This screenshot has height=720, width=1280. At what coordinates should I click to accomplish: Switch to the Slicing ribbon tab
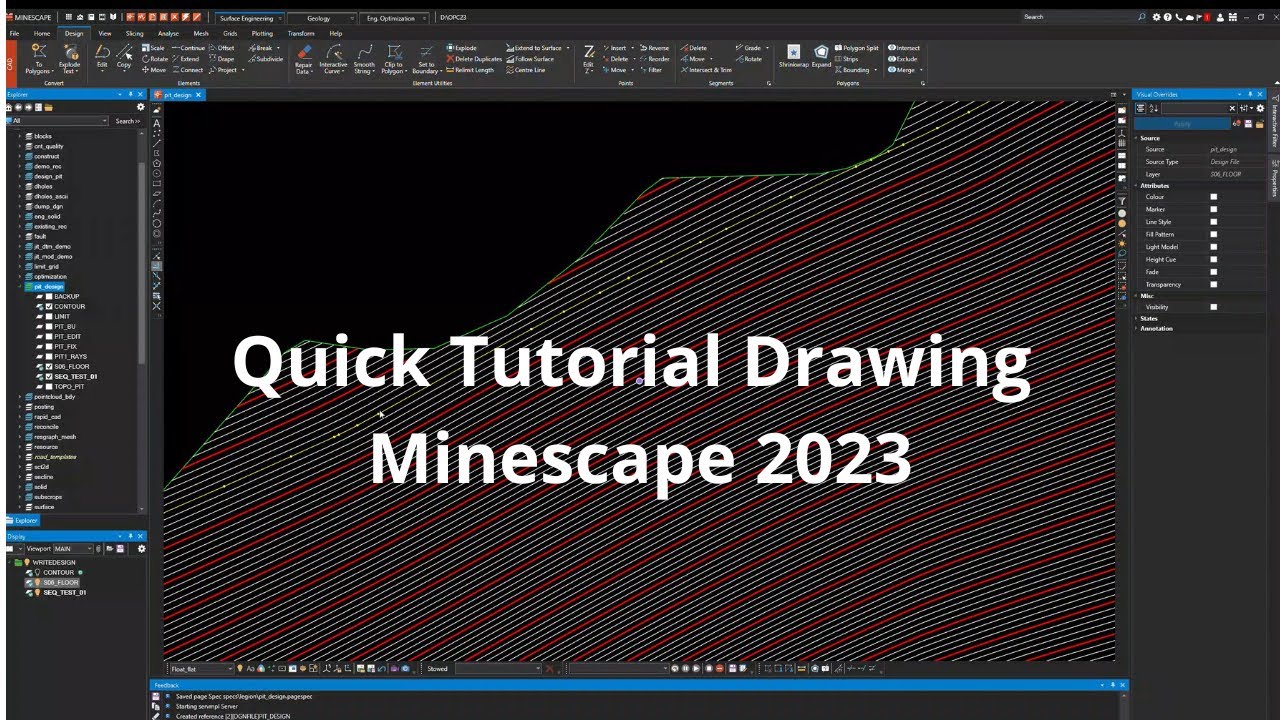[134, 33]
